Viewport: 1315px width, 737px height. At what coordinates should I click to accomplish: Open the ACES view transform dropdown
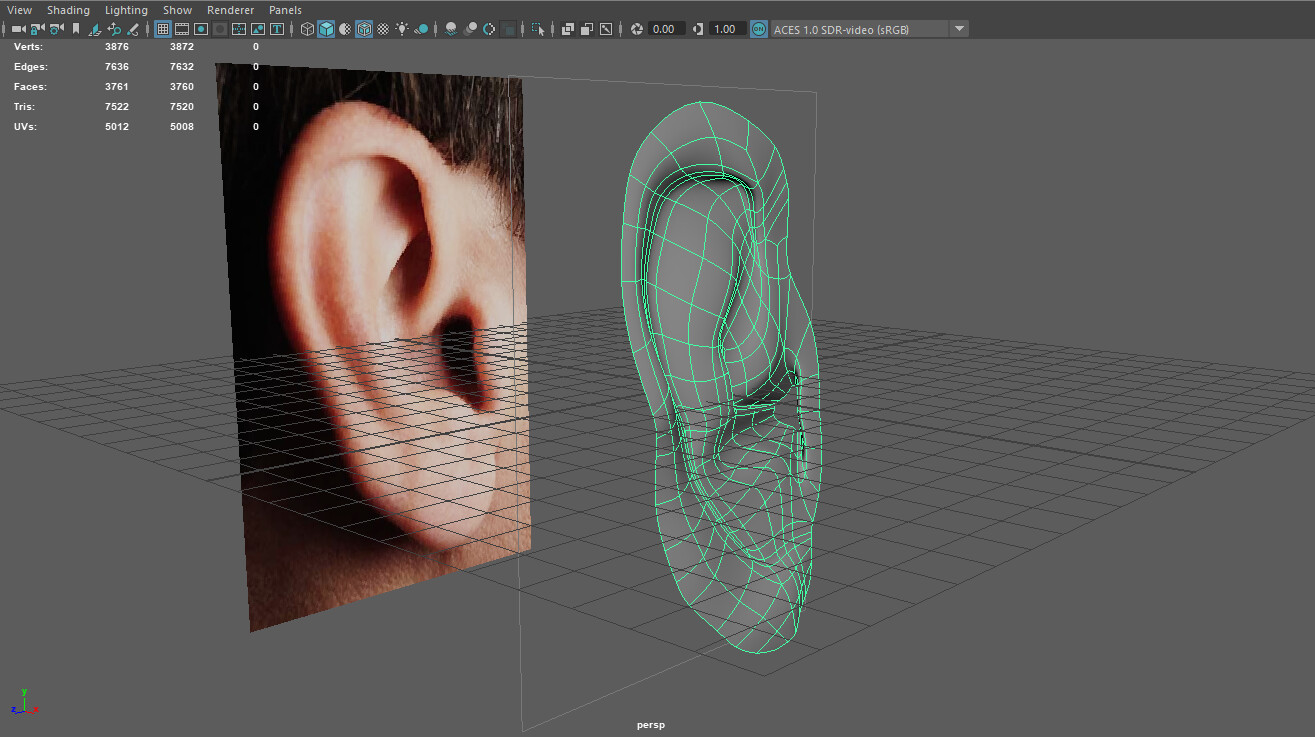tap(959, 29)
